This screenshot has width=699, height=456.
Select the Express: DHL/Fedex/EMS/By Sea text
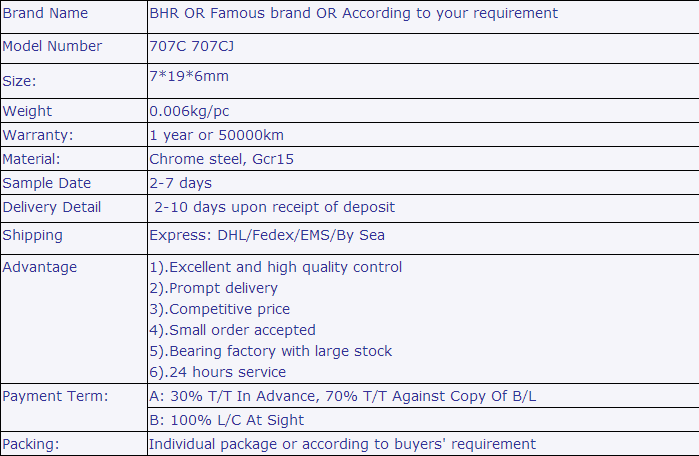267,236
